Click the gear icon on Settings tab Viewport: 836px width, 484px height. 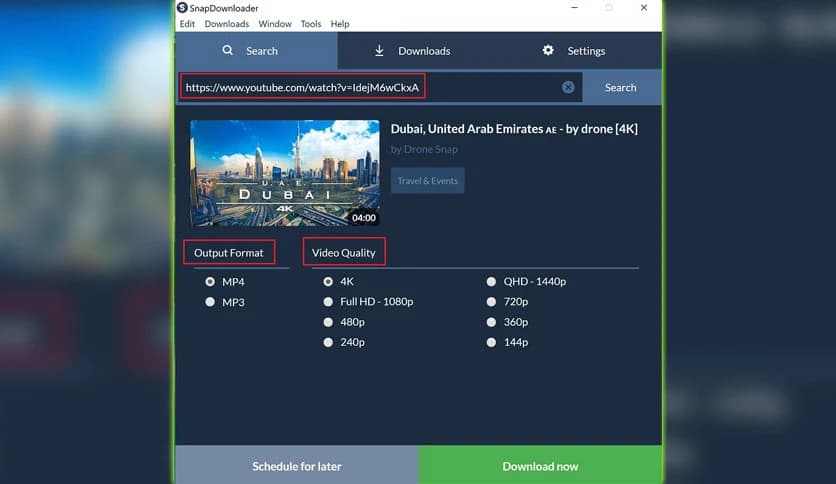coord(548,50)
